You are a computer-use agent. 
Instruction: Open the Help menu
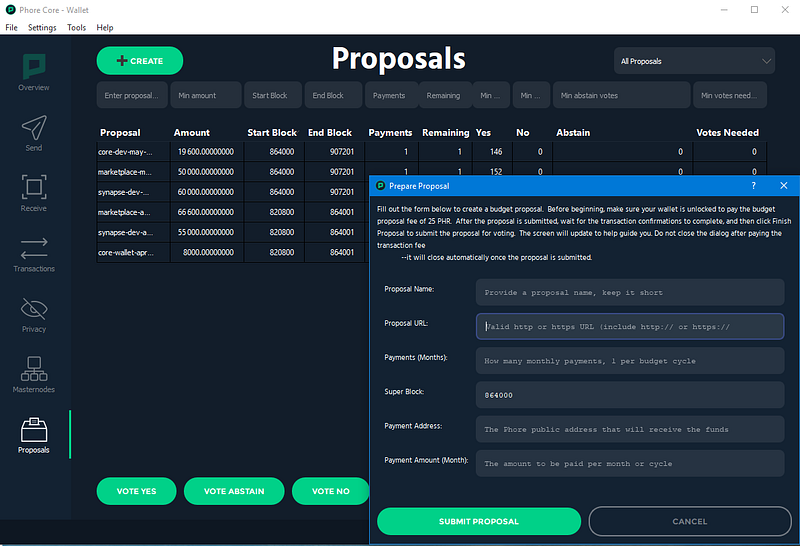pos(105,28)
